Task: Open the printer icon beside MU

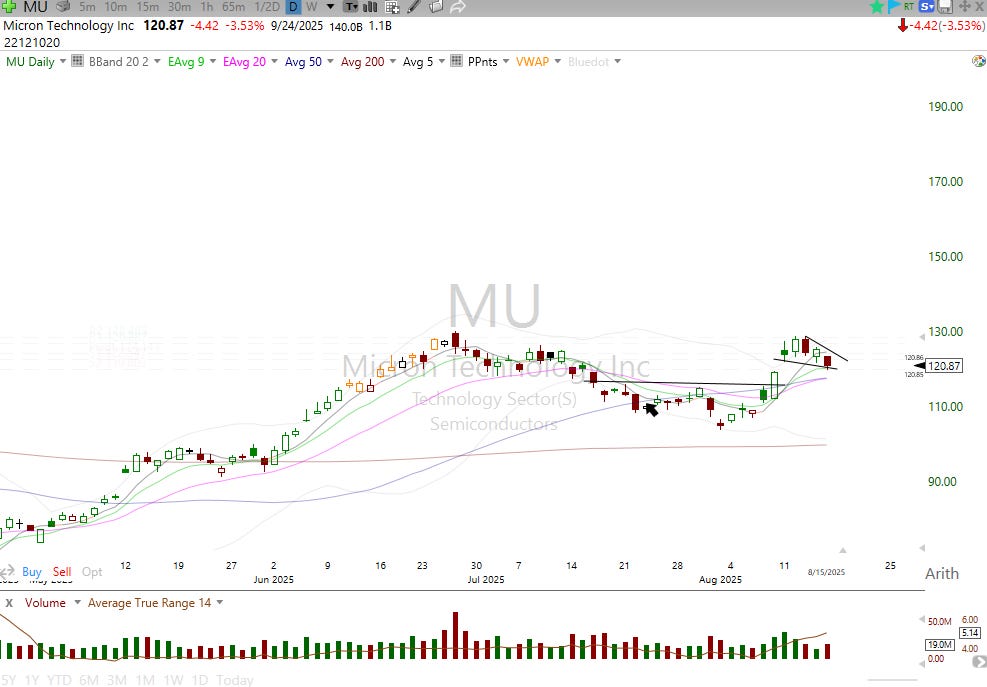Action: [x=63, y=7]
